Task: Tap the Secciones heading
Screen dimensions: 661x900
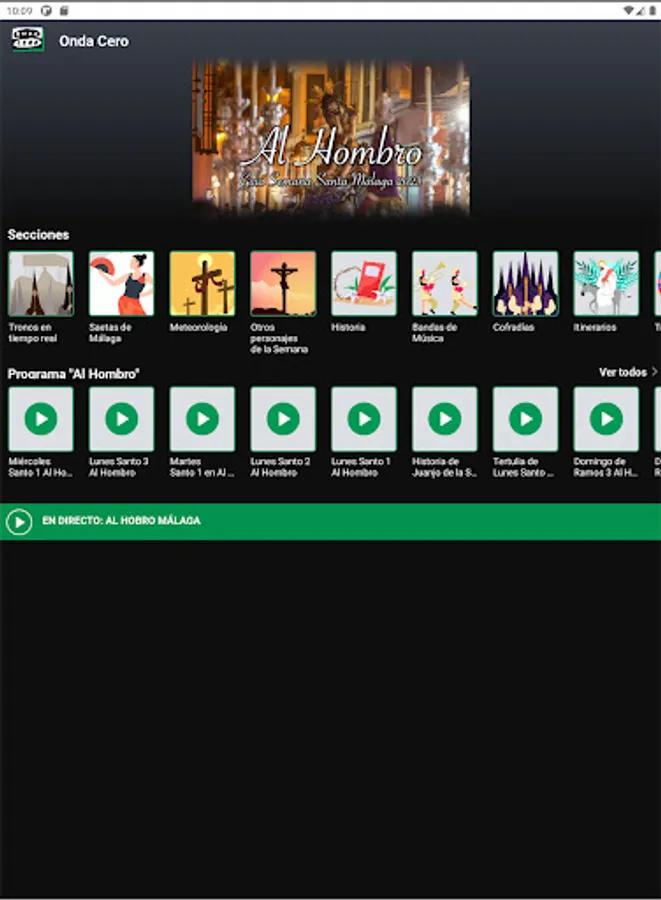Action: (x=38, y=235)
